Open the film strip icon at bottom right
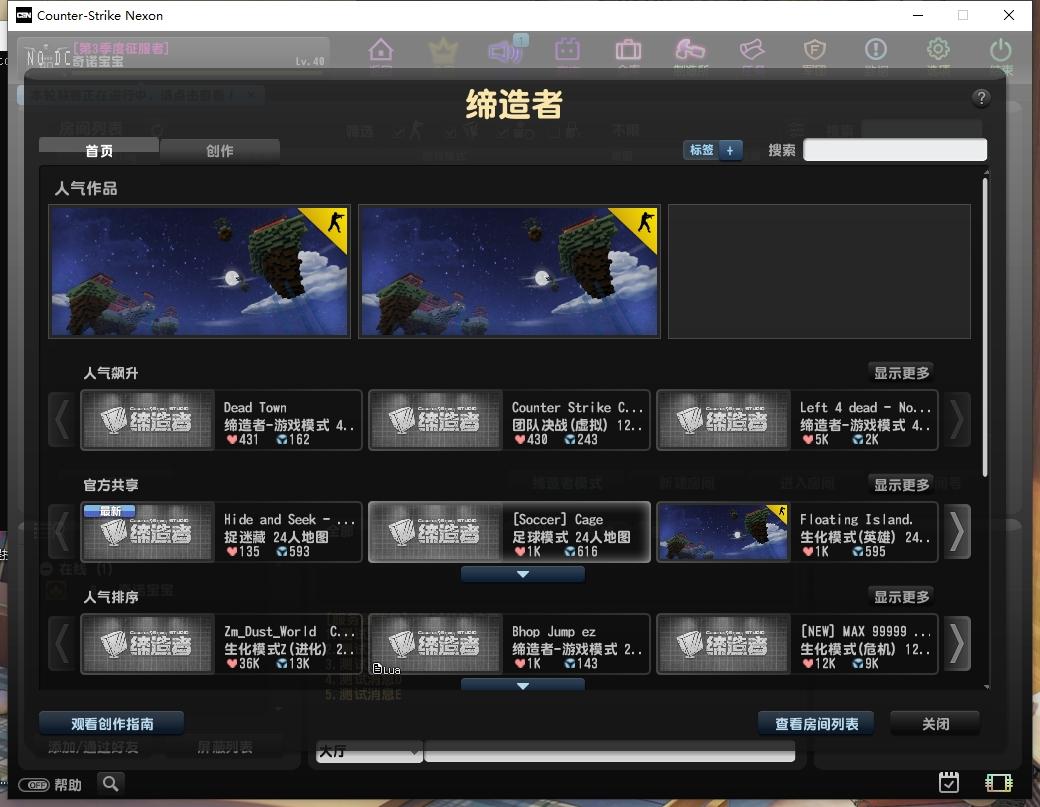Screen dimensions: 1040x807 click(998, 783)
